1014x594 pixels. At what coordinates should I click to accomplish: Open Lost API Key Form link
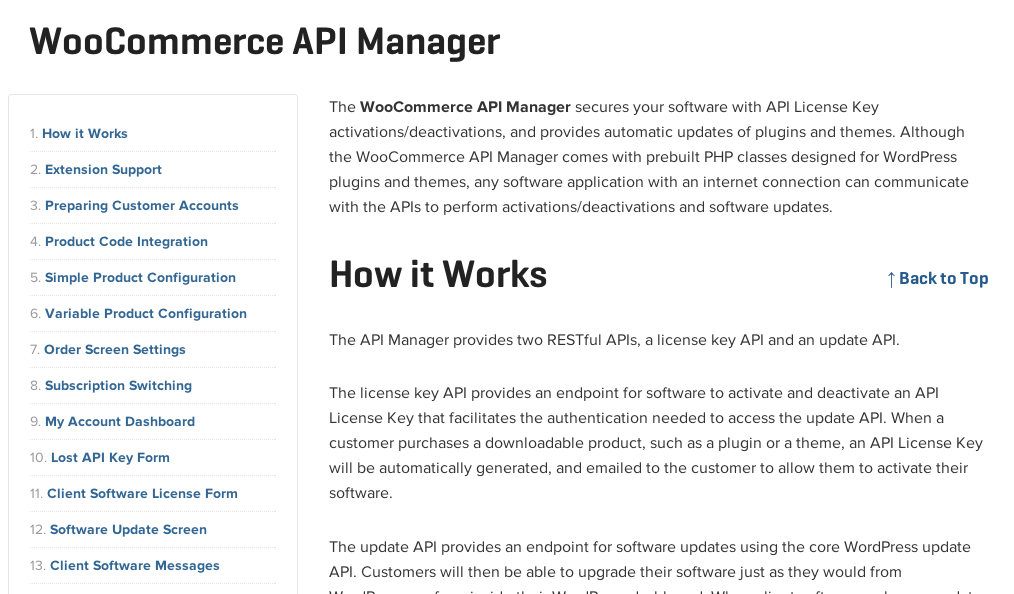point(110,458)
